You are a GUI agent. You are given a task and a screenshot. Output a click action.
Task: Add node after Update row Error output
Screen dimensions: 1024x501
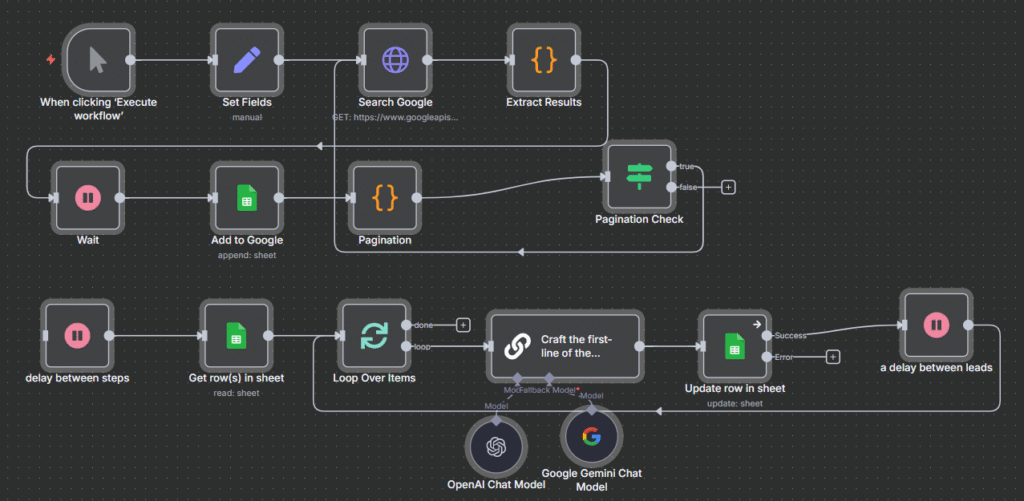(832, 357)
